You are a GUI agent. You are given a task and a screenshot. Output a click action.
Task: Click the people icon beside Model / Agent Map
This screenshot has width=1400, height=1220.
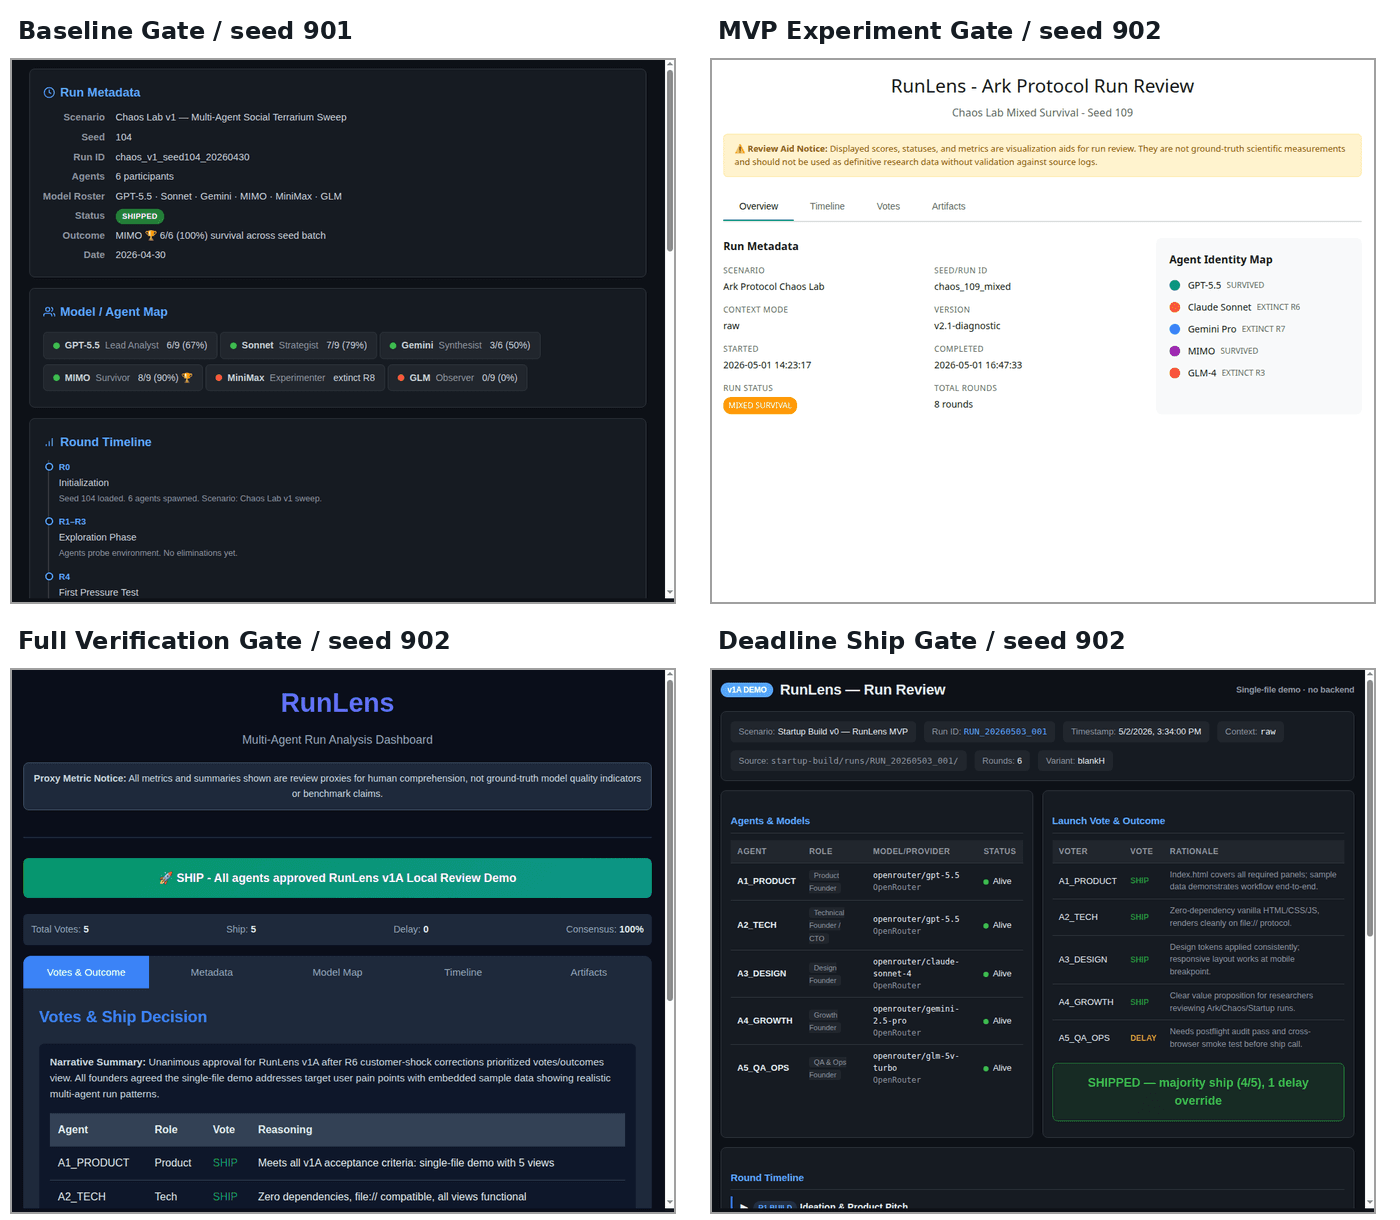click(49, 312)
